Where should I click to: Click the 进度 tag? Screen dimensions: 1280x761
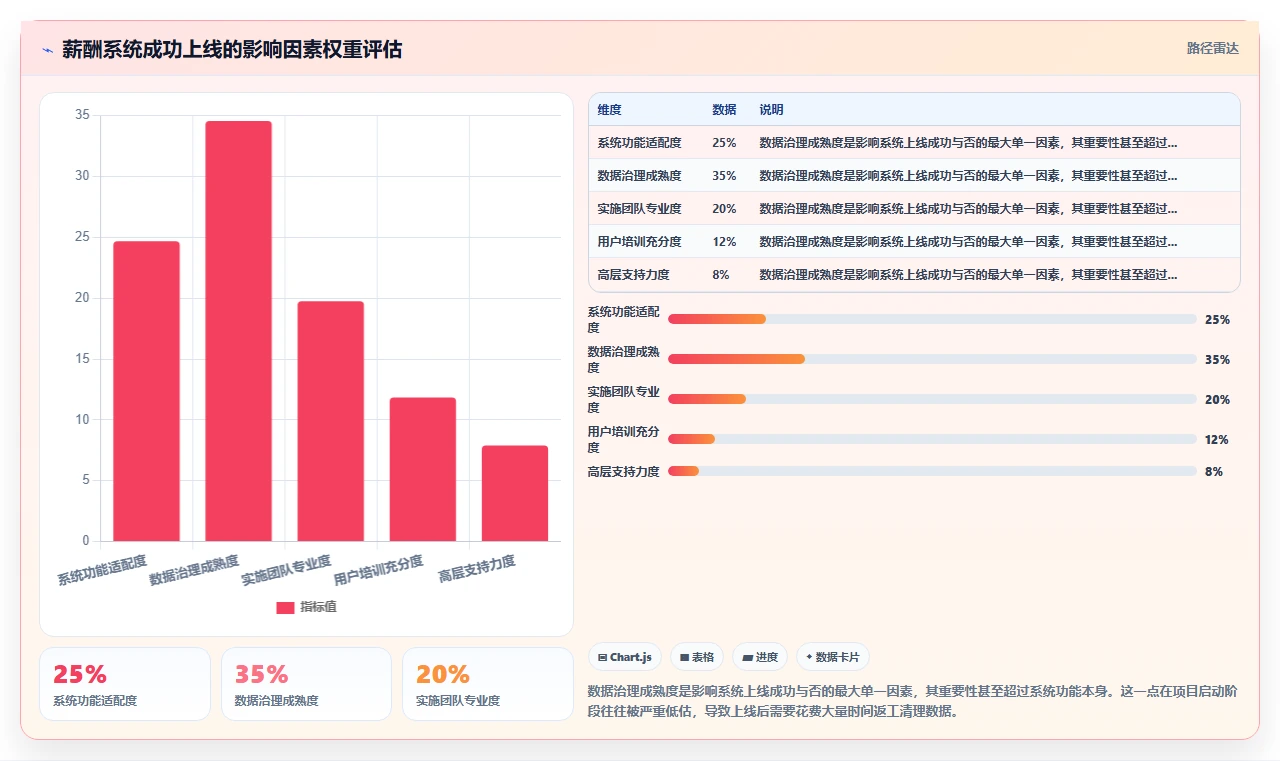pos(760,657)
